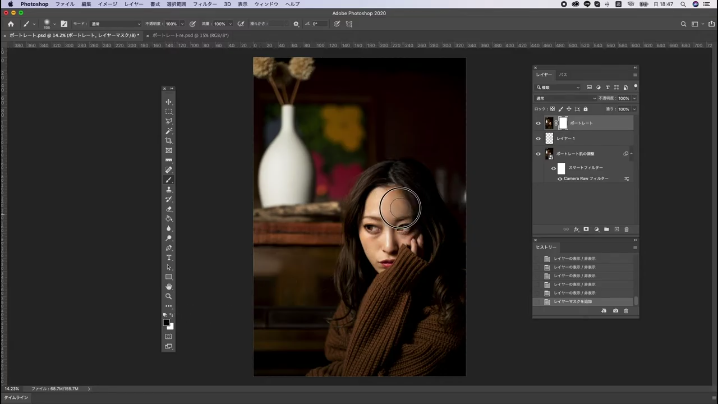718x404 pixels.
Task: Delete layer with Layers panel trash icon
Action: [626, 229]
